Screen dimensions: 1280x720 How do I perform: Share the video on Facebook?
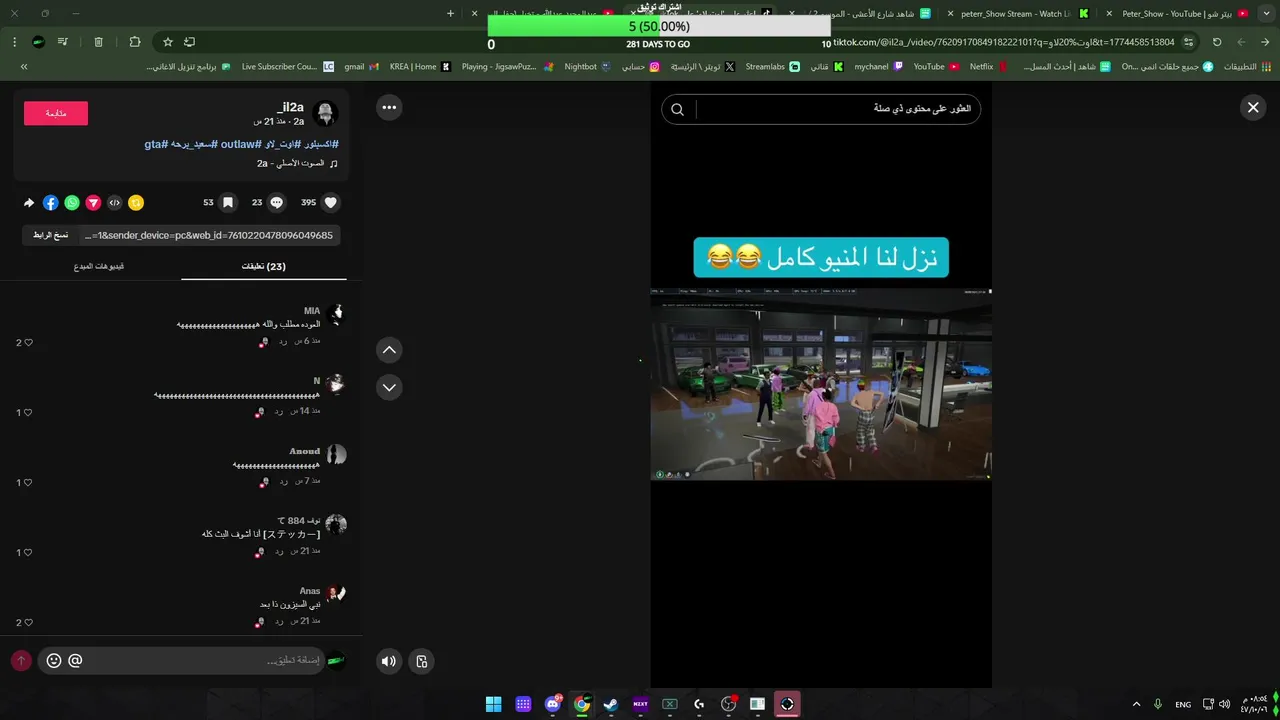point(50,203)
